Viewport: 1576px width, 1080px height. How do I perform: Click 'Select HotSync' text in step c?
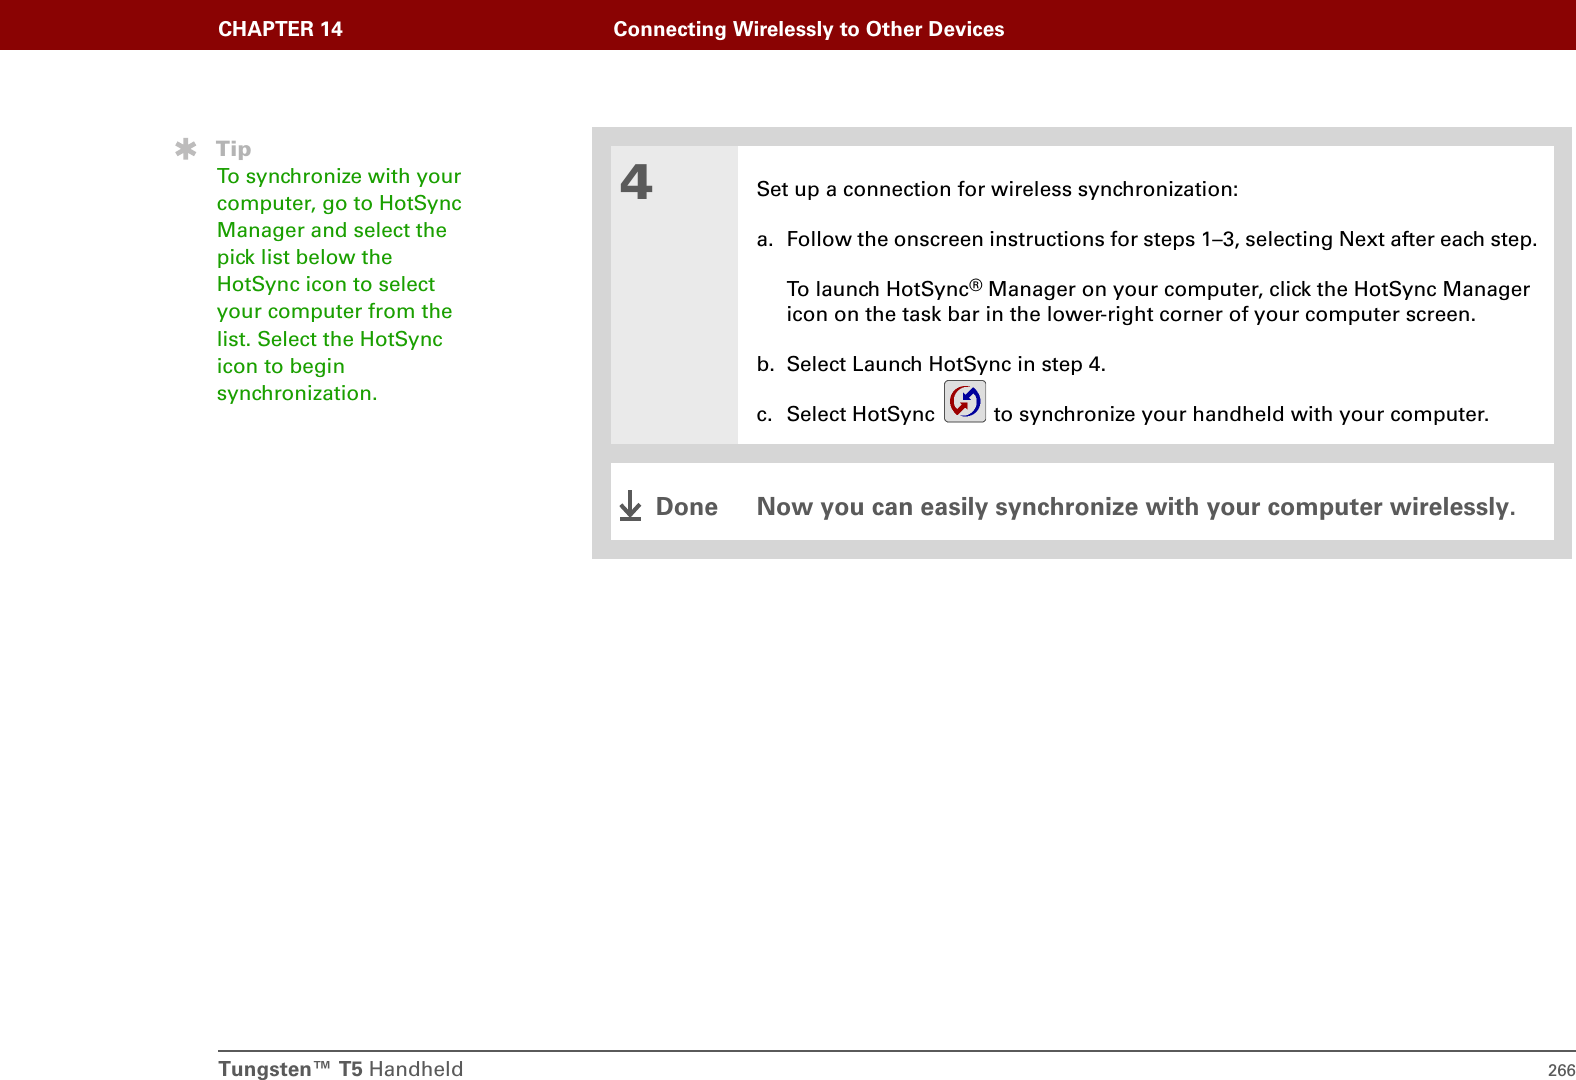pyautogui.click(x=860, y=414)
